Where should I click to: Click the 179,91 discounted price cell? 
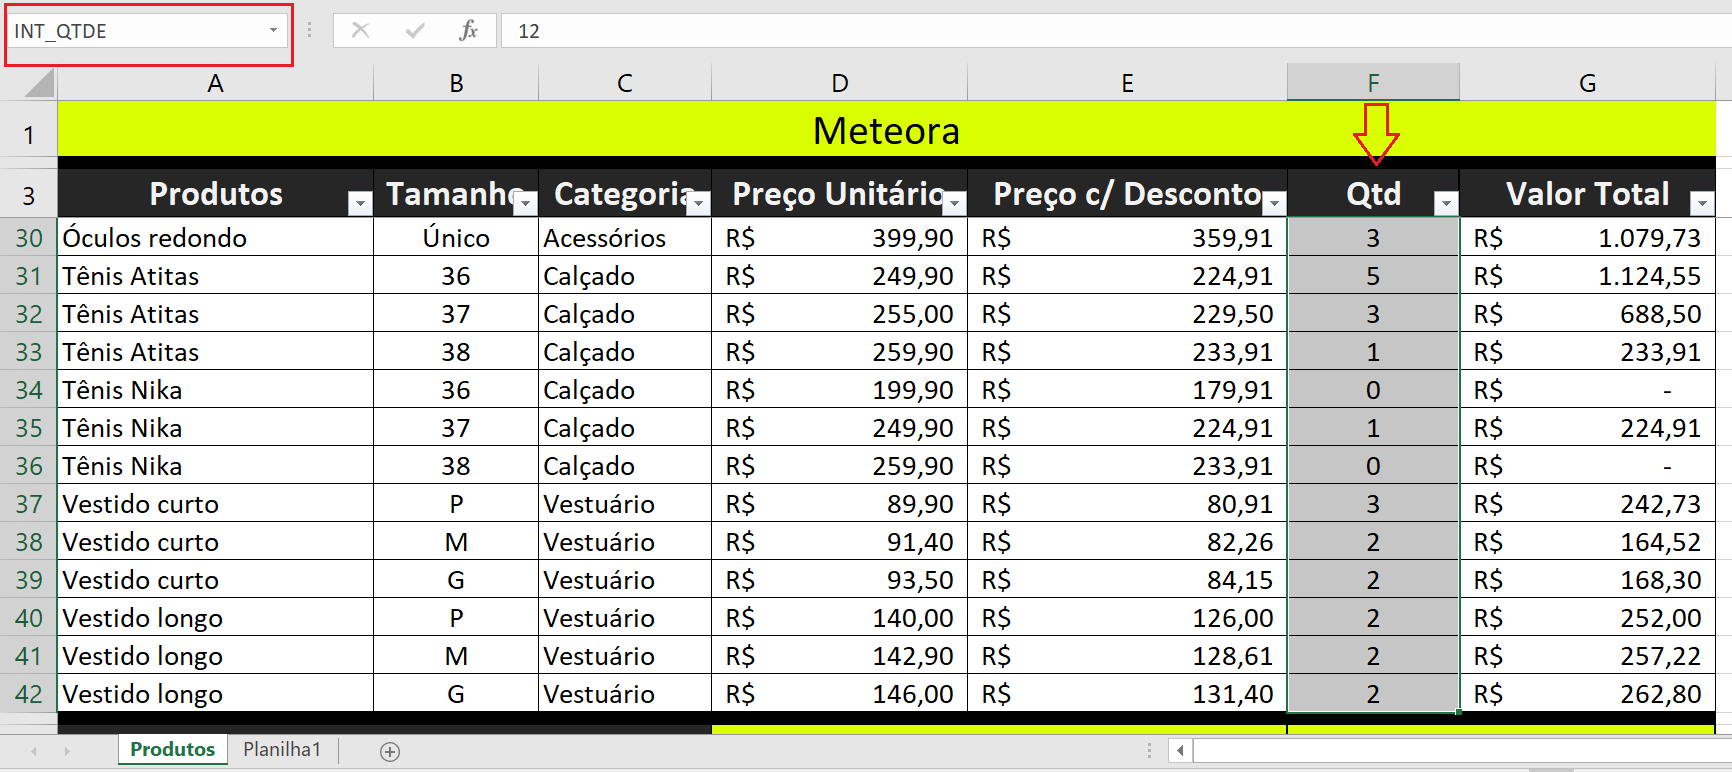click(x=1127, y=390)
